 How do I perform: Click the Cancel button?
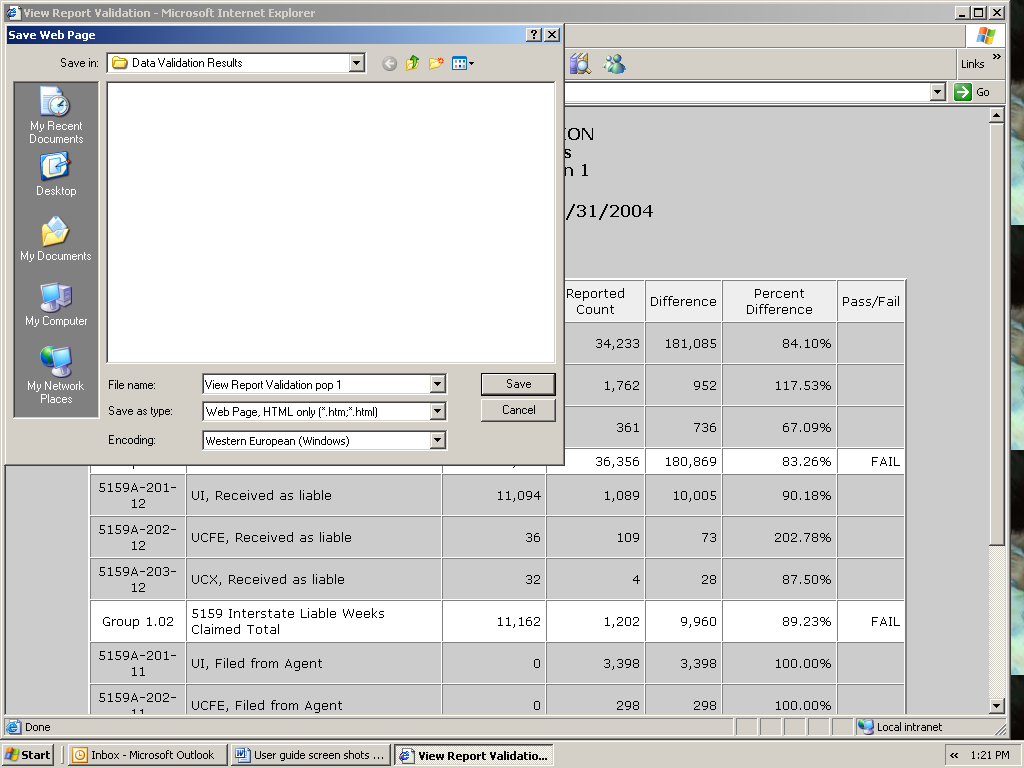518,410
